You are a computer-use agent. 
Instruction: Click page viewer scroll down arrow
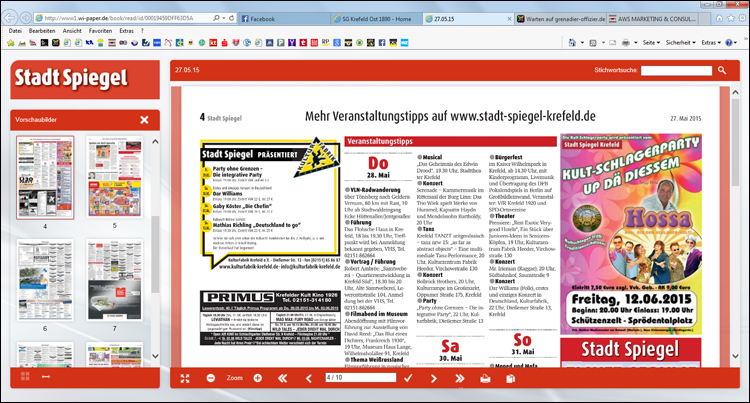(735, 356)
